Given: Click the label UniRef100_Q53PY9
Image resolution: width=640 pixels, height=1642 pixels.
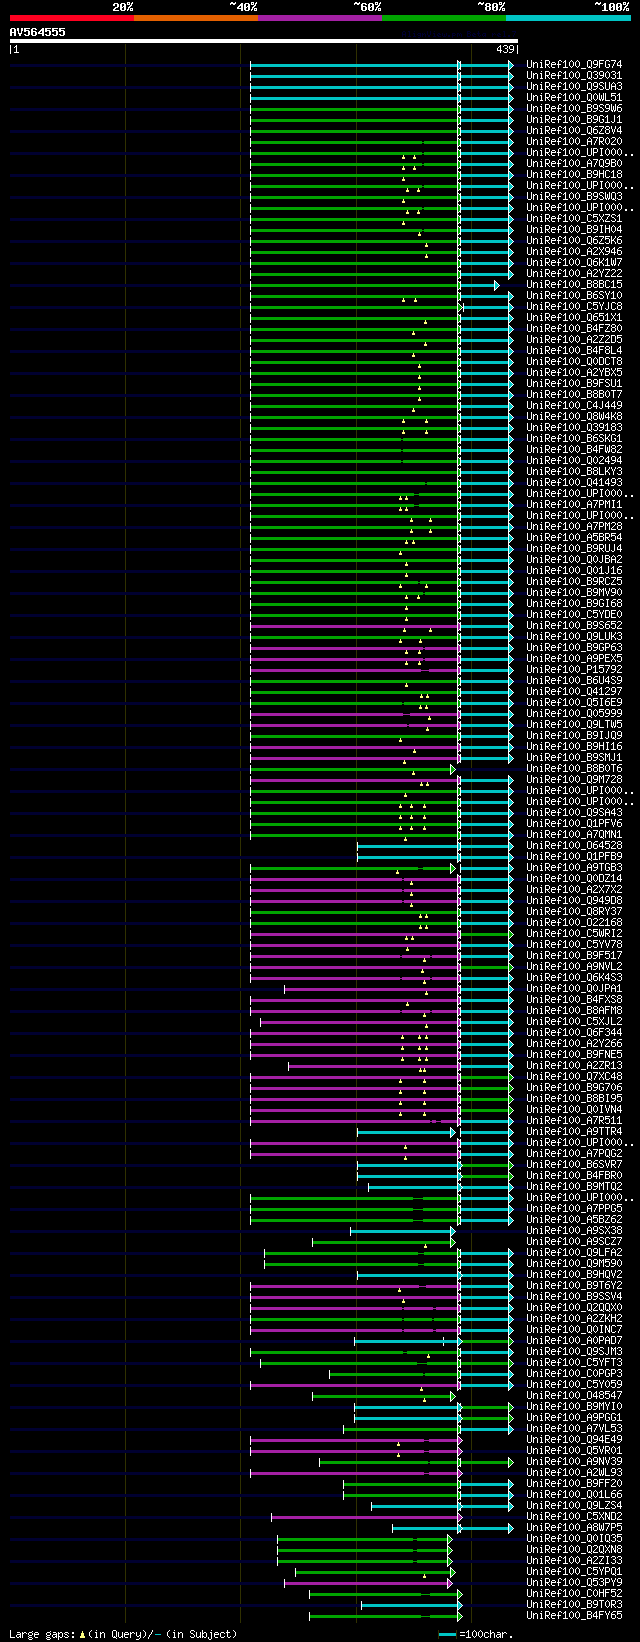Looking at the screenshot, I should point(574,1583).
